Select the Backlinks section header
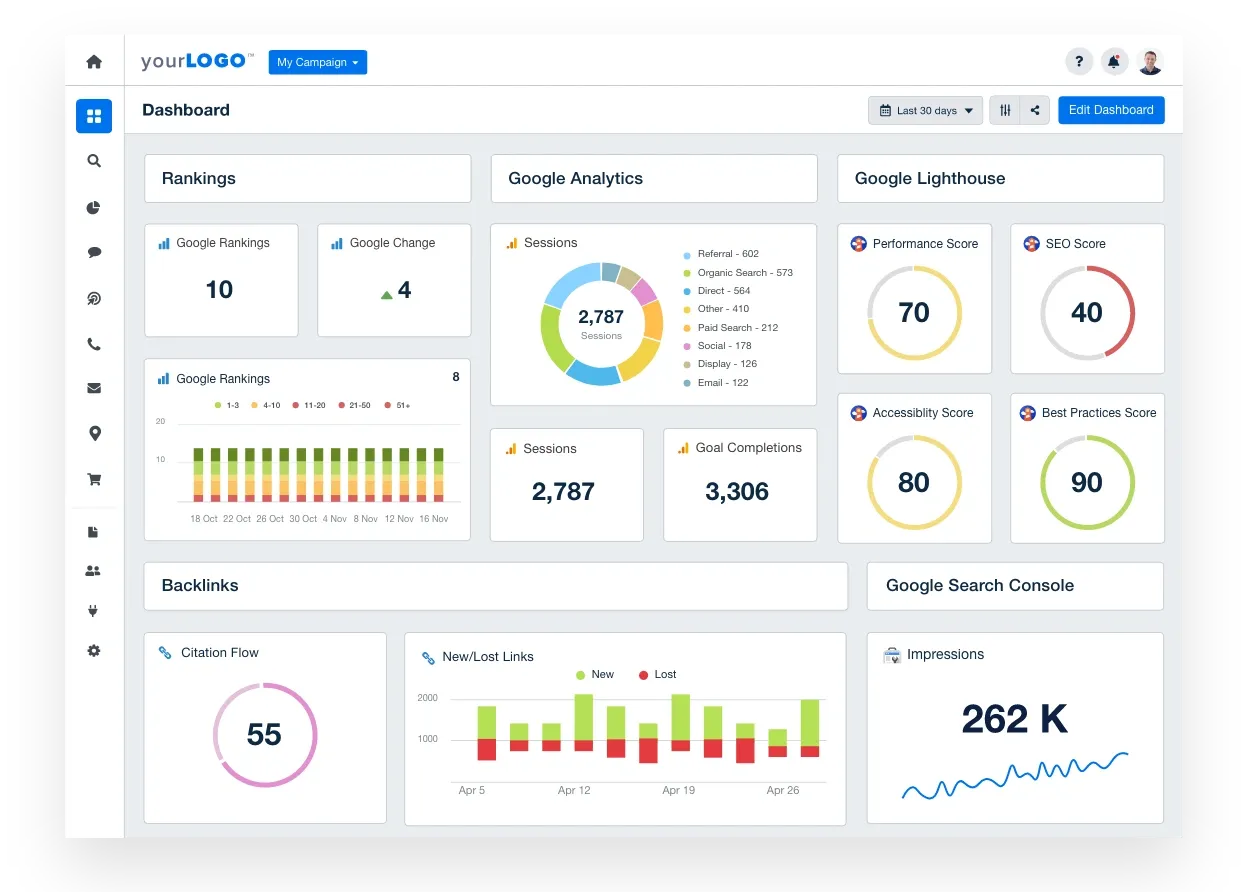This screenshot has height=892, width=1248. pos(496,586)
